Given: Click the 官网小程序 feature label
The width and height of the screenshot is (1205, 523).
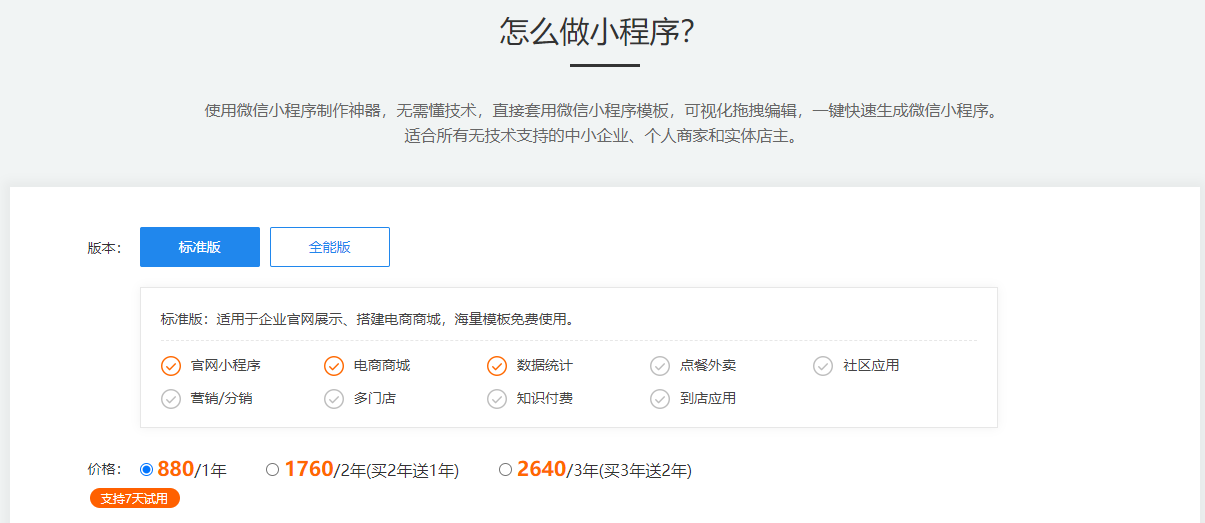Looking at the screenshot, I should 225,366.
